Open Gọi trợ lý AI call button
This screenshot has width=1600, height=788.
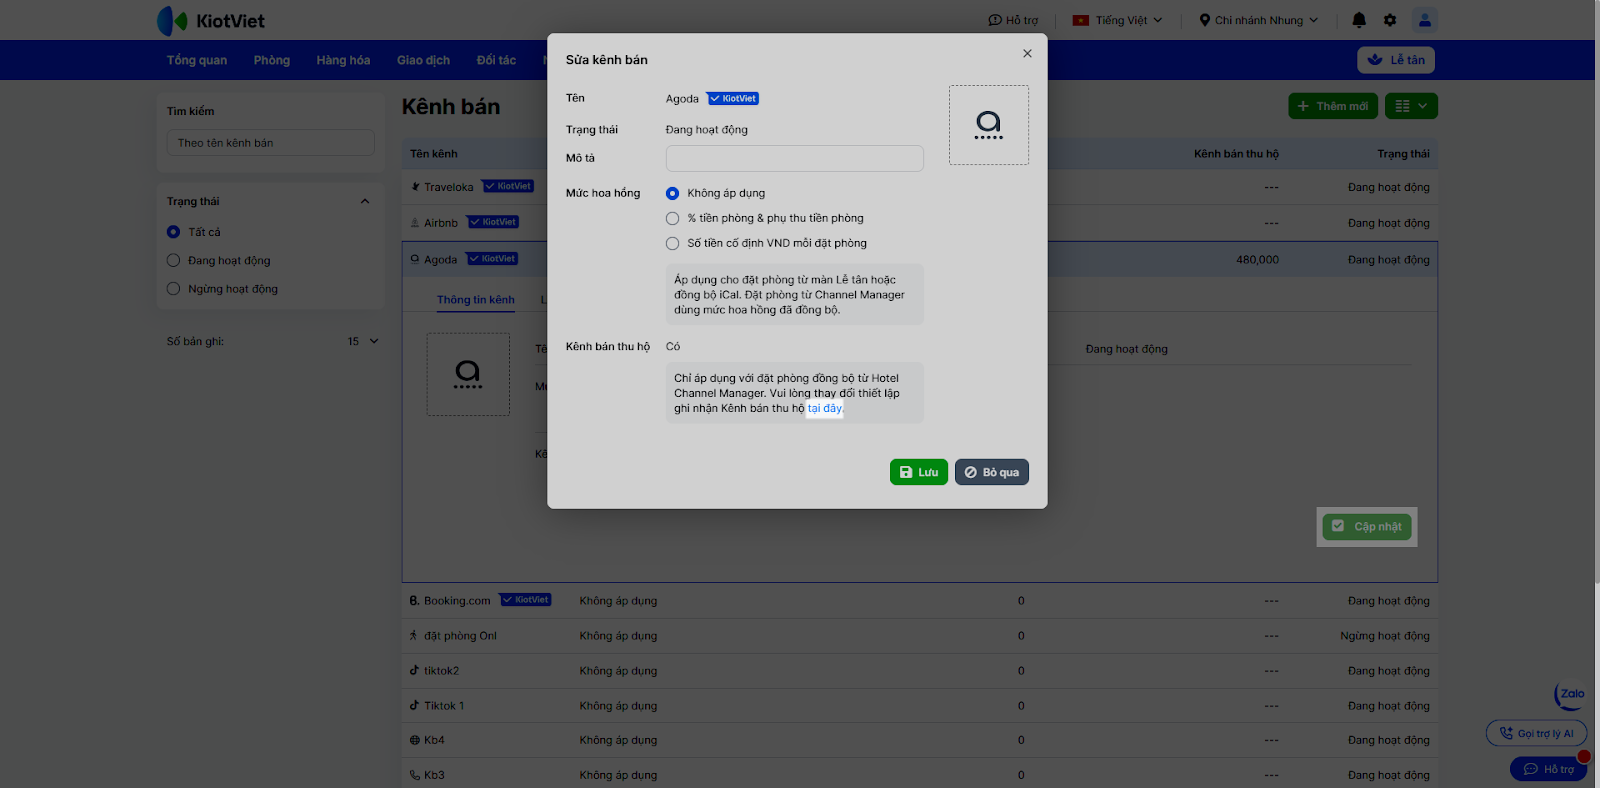pos(1536,733)
